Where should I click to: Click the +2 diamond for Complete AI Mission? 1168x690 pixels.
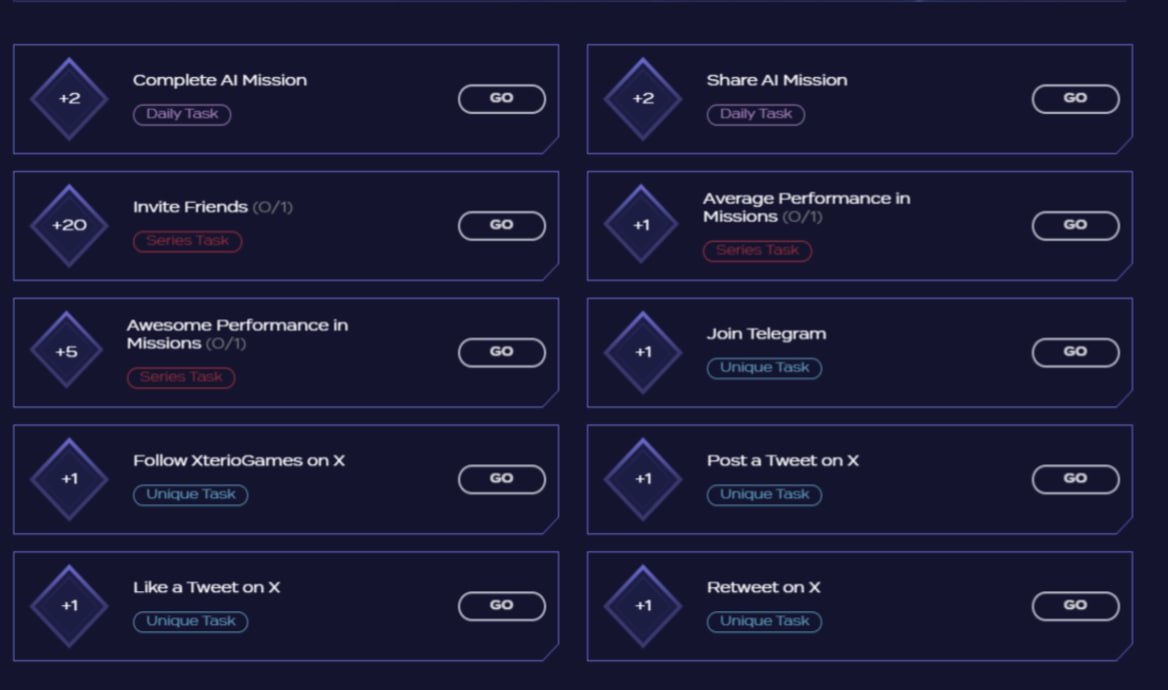coord(69,98)
